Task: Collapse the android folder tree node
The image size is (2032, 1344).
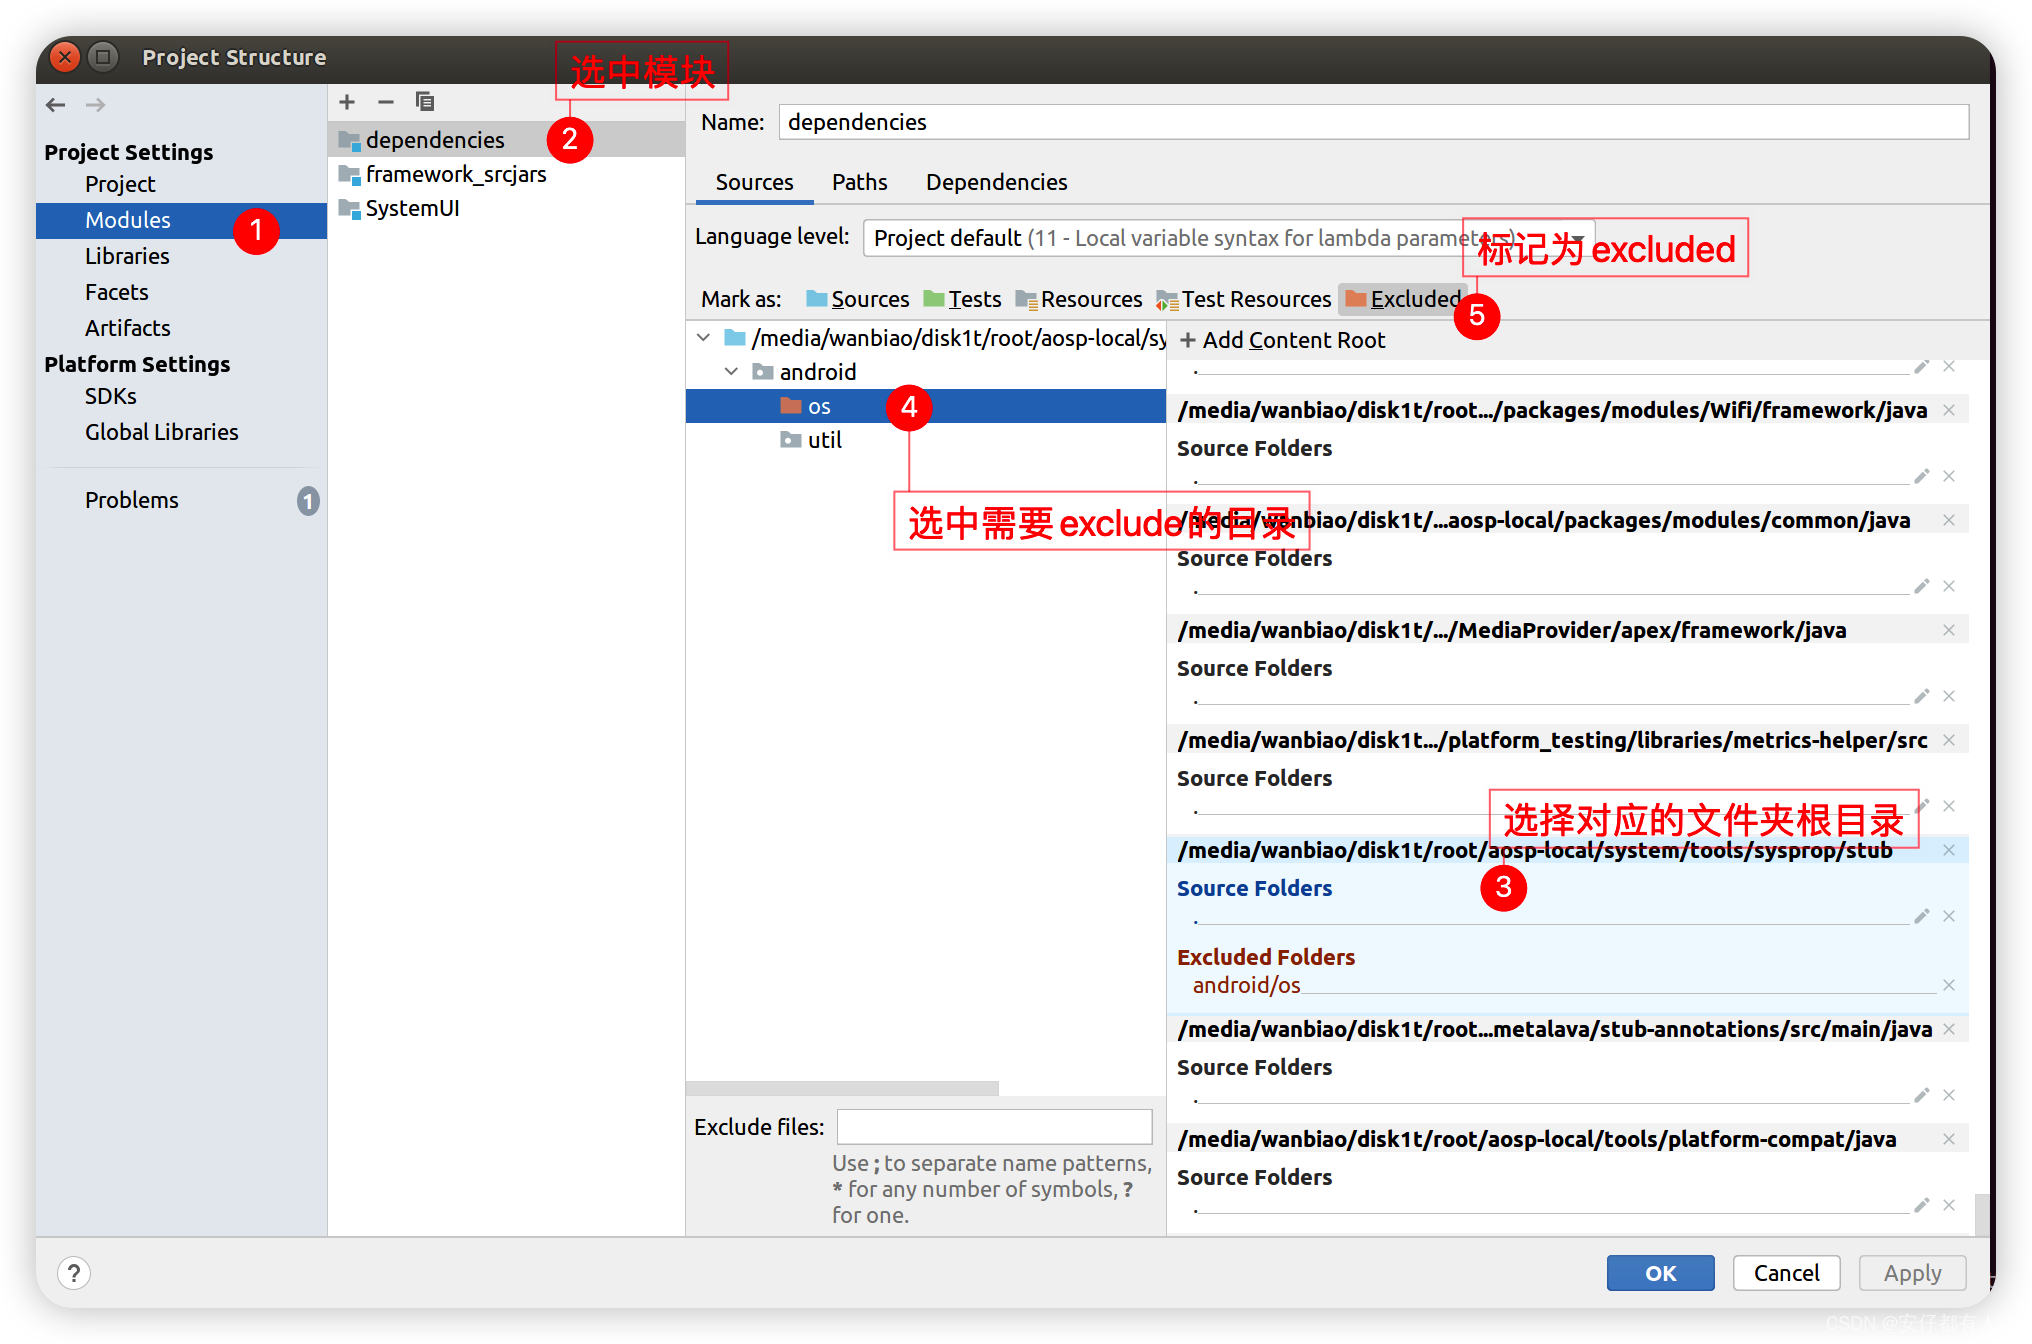Action: (x=732, y=372)
